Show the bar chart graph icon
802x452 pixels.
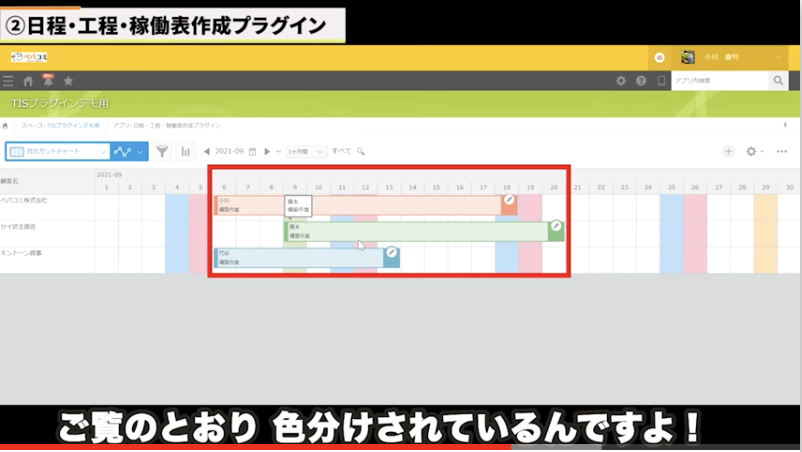185,151
